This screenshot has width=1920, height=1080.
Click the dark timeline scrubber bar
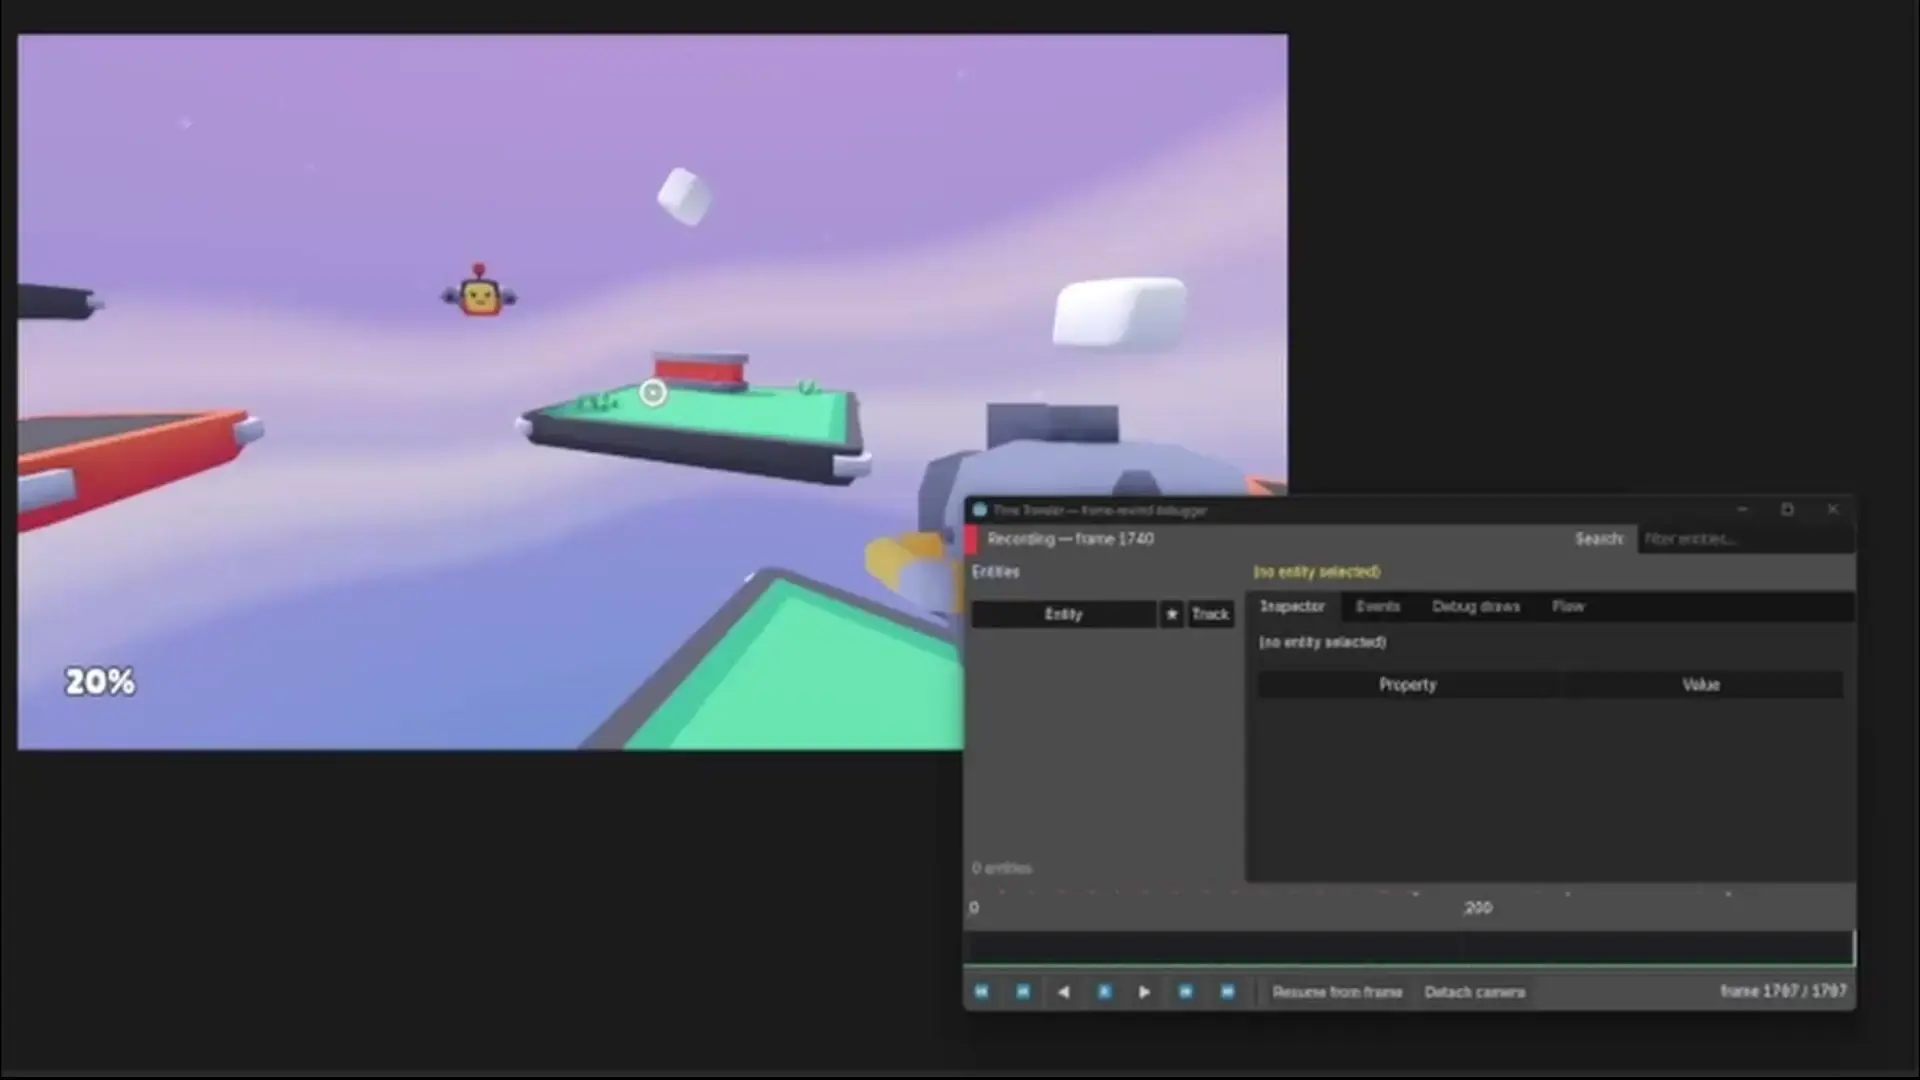[1408, 947]
